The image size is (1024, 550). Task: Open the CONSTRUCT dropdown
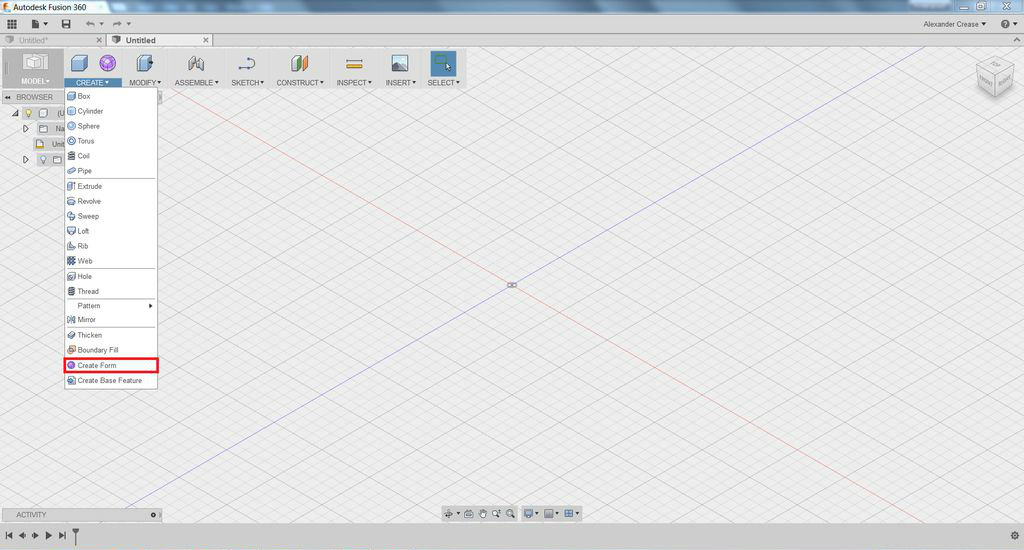pos(300,83)
